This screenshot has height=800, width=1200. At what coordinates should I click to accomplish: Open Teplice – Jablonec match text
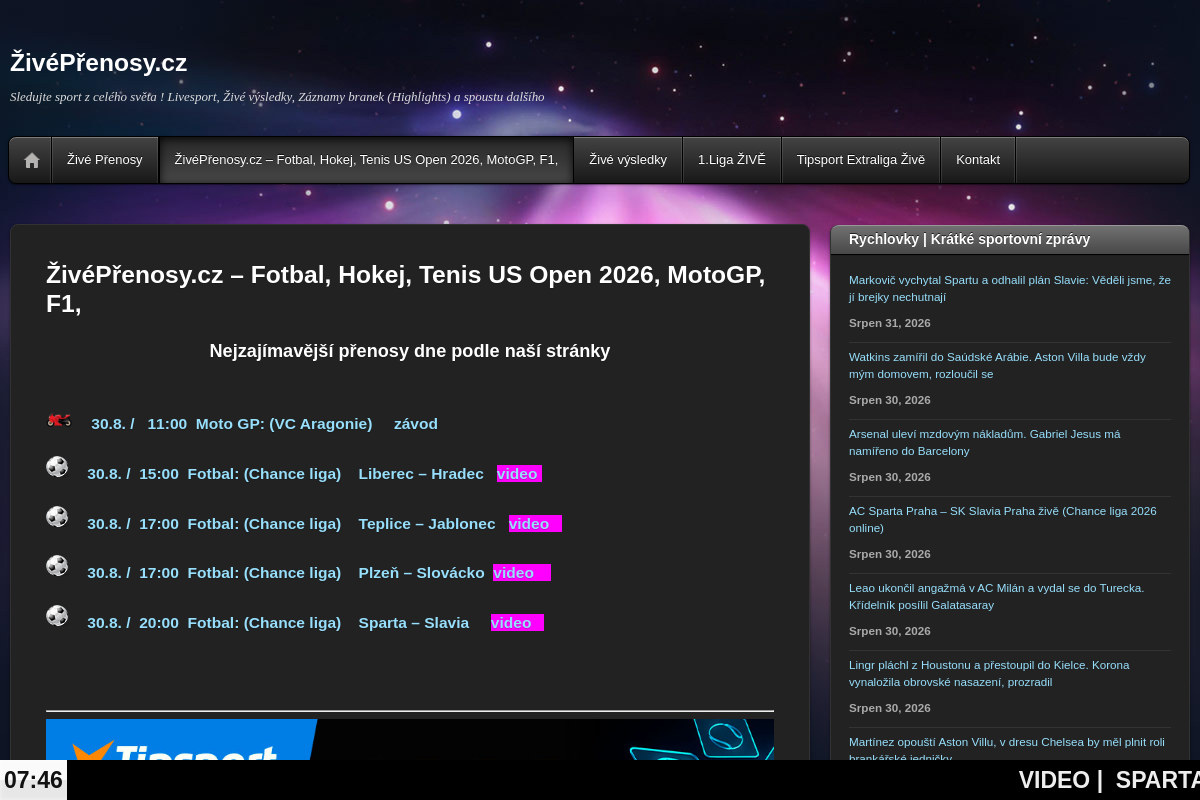click(427, 524)
